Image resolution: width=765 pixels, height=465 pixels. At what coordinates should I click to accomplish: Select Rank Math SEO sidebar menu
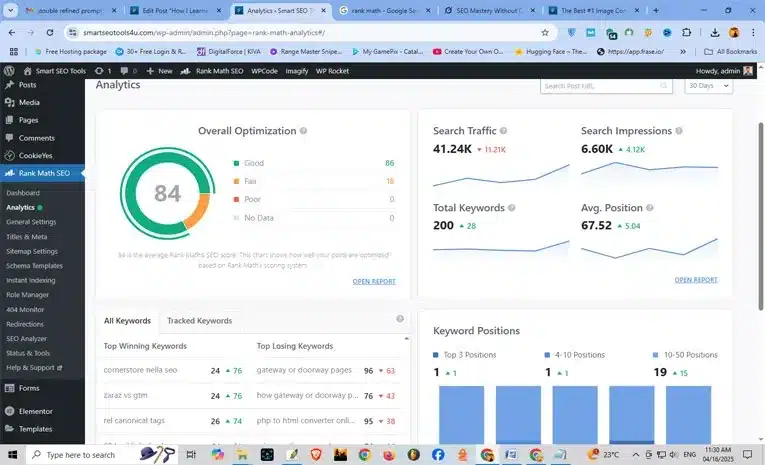point(42,173)
